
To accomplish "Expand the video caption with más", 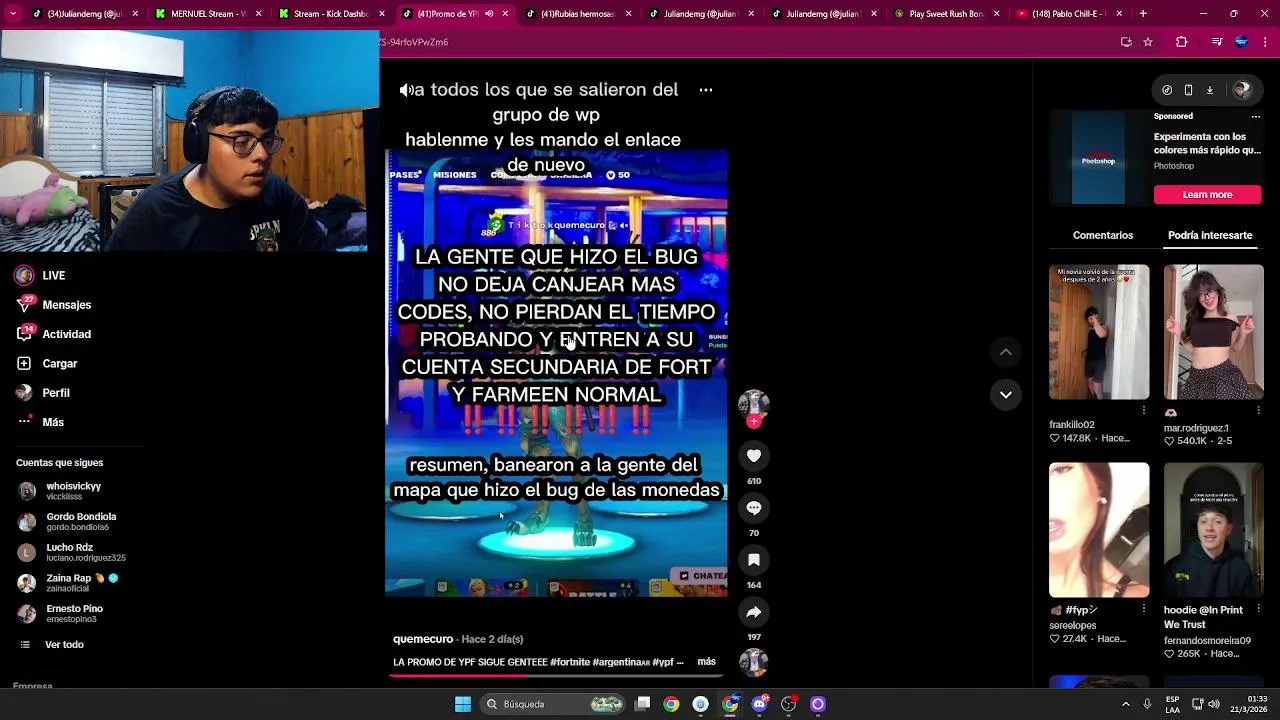I will click(706, 662).
